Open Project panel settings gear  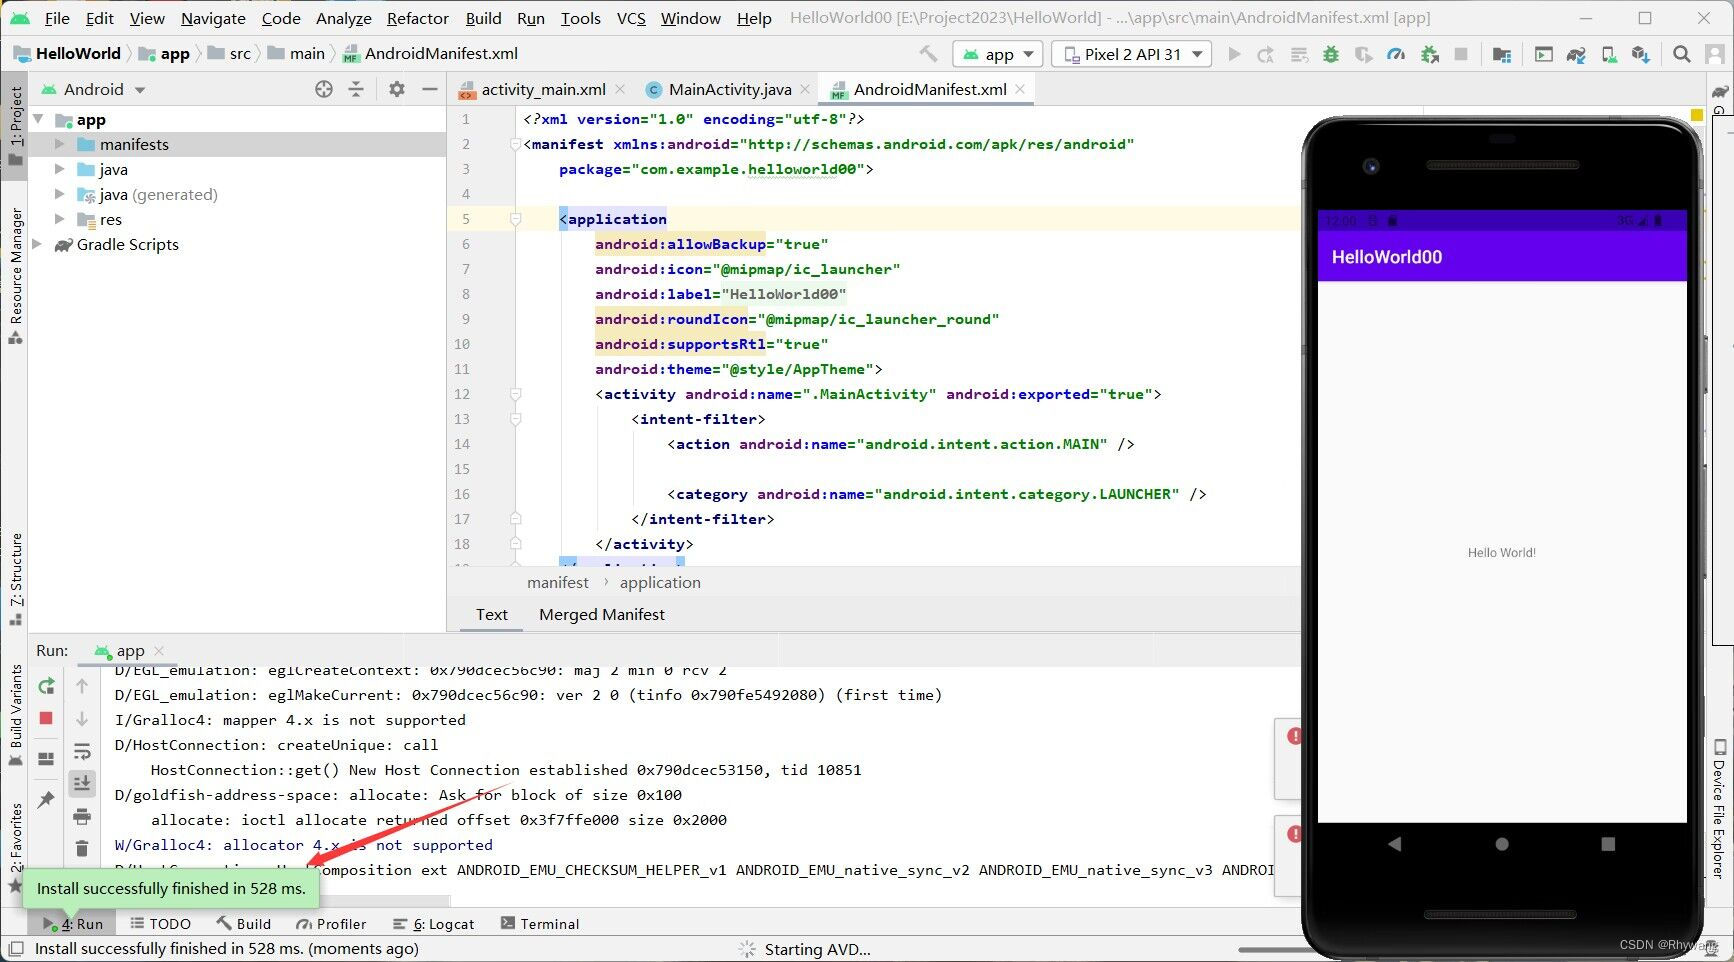pyautogui.click(x=397, y=89)
